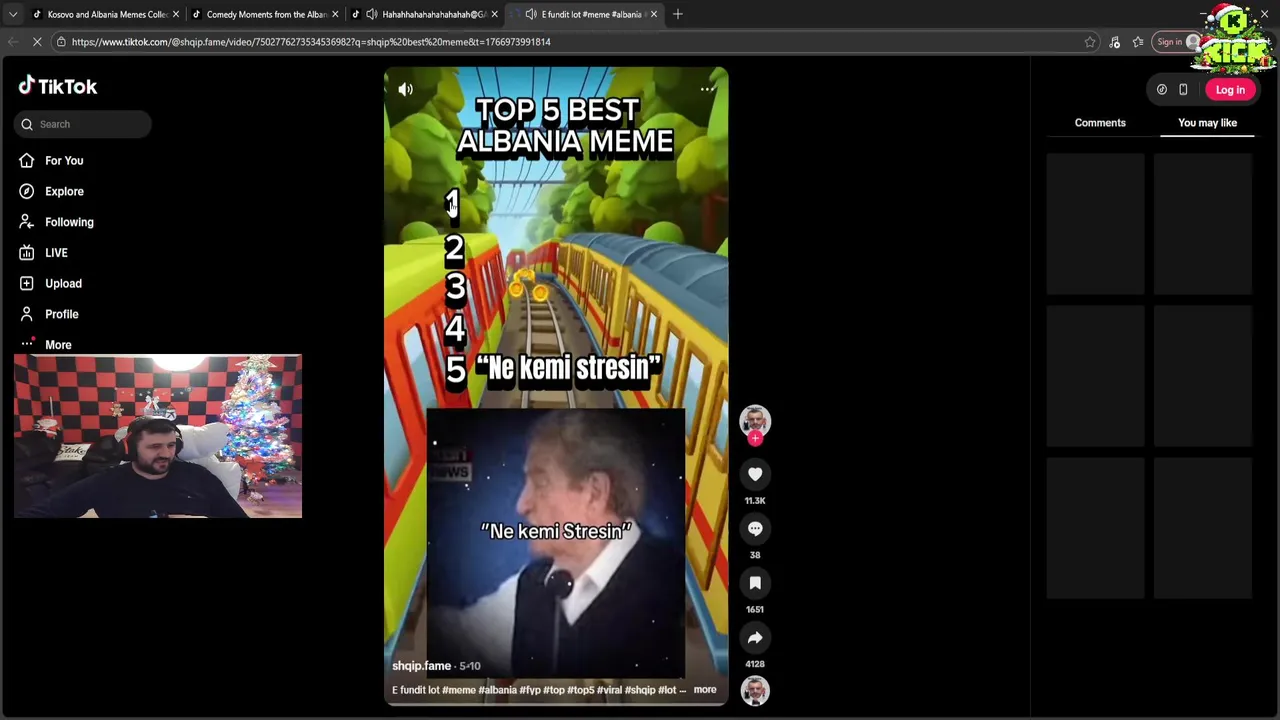Viewport: 1280px width, 720px height.
Task: Click the TikTok logo
Action: pyautogui.click(x=57, y=87)
